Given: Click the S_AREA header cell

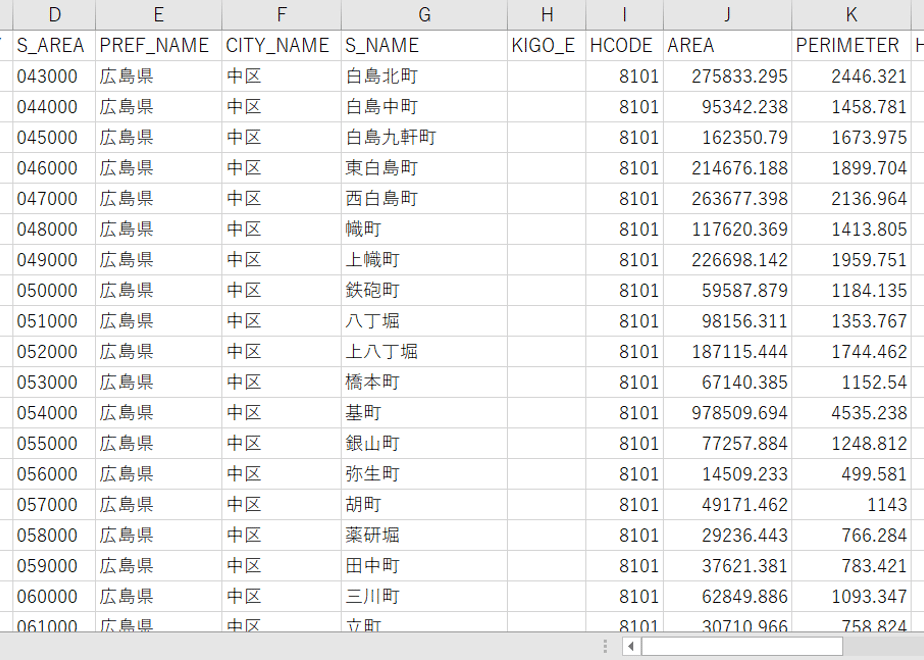Looking at the screenshot, I should 54,45.
